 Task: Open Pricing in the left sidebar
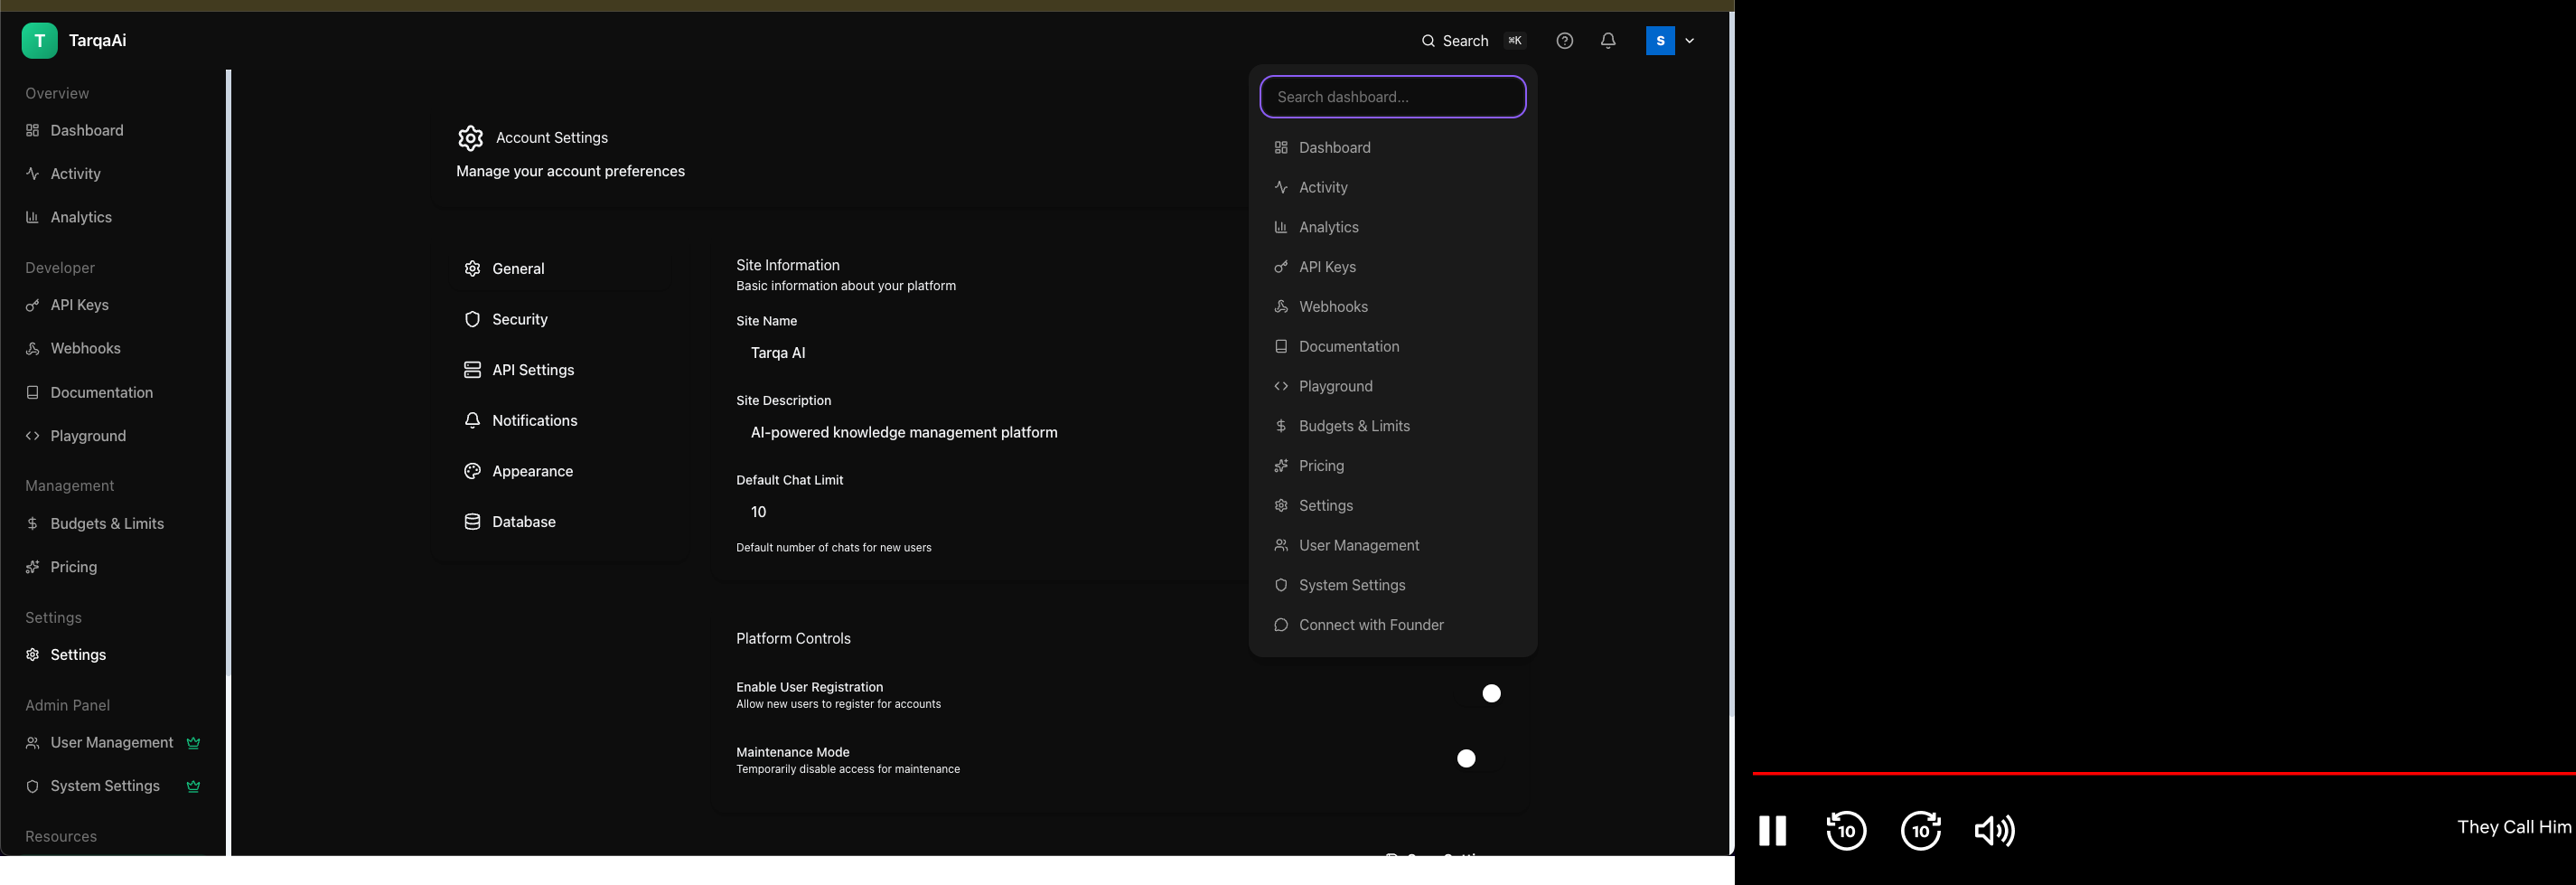click(113, 567)
